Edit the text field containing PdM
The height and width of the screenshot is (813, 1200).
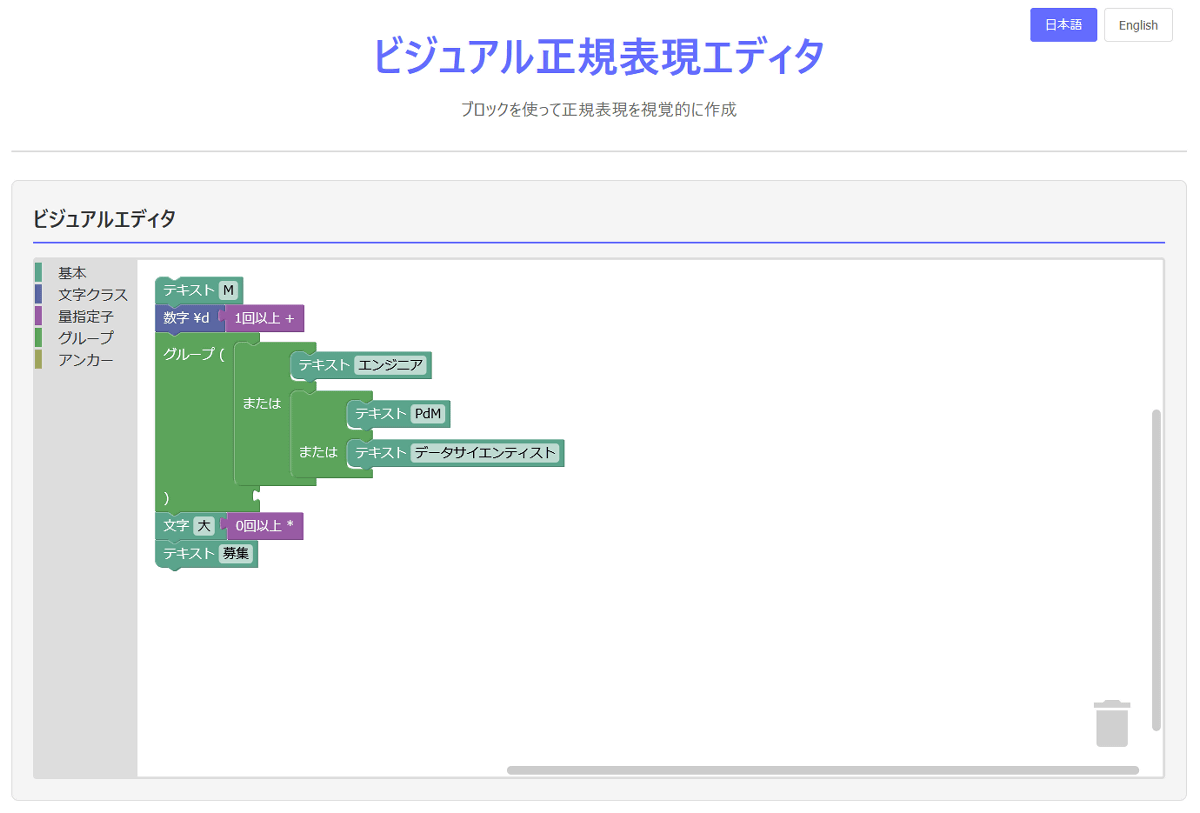[x=428, y=413]
